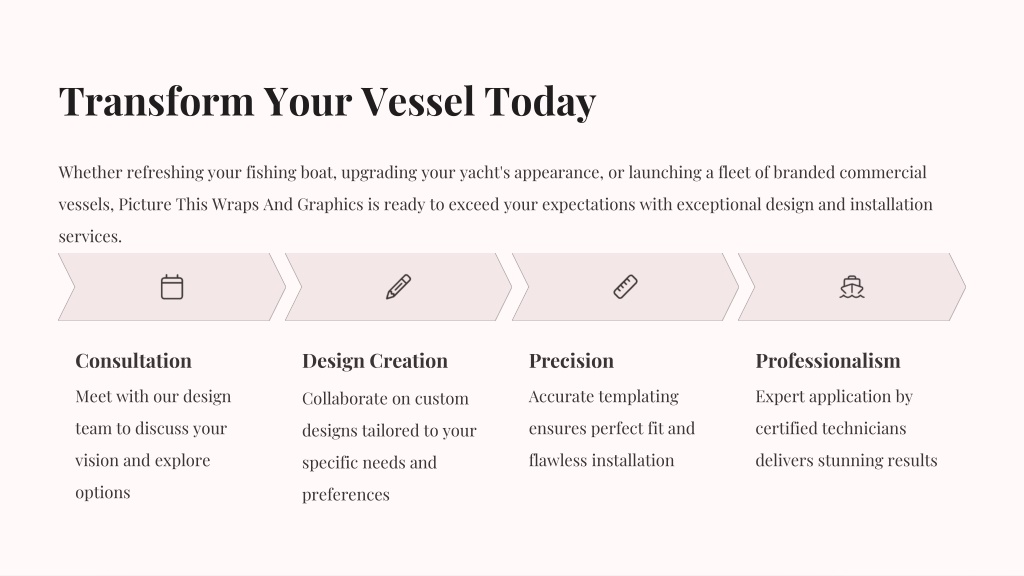Click the Accurate templating description text
The width and height of the screenshot is (1024, 576).
point(612,428)
